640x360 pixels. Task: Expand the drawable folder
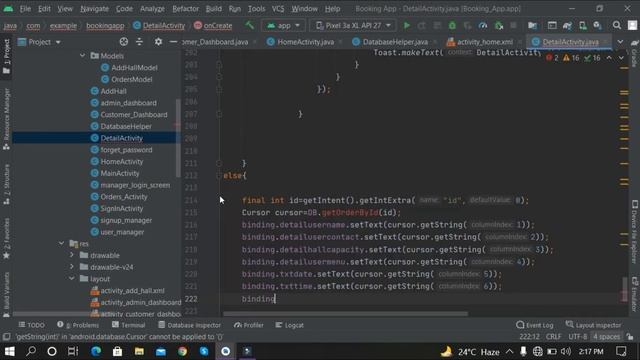coord(72,255)
